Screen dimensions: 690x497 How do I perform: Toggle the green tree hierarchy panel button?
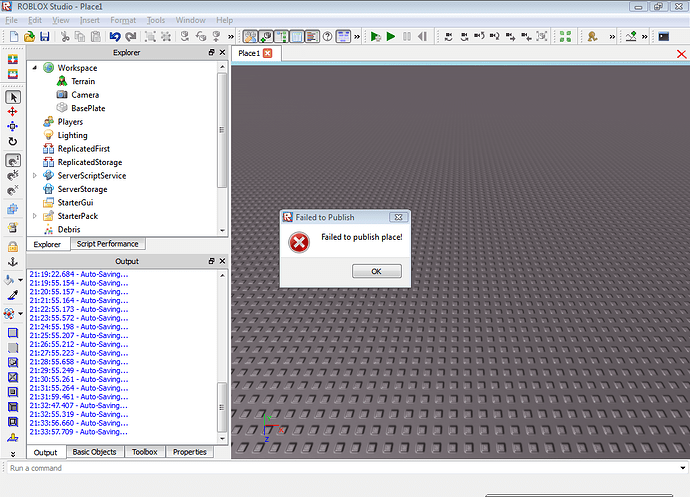point(282,37)
